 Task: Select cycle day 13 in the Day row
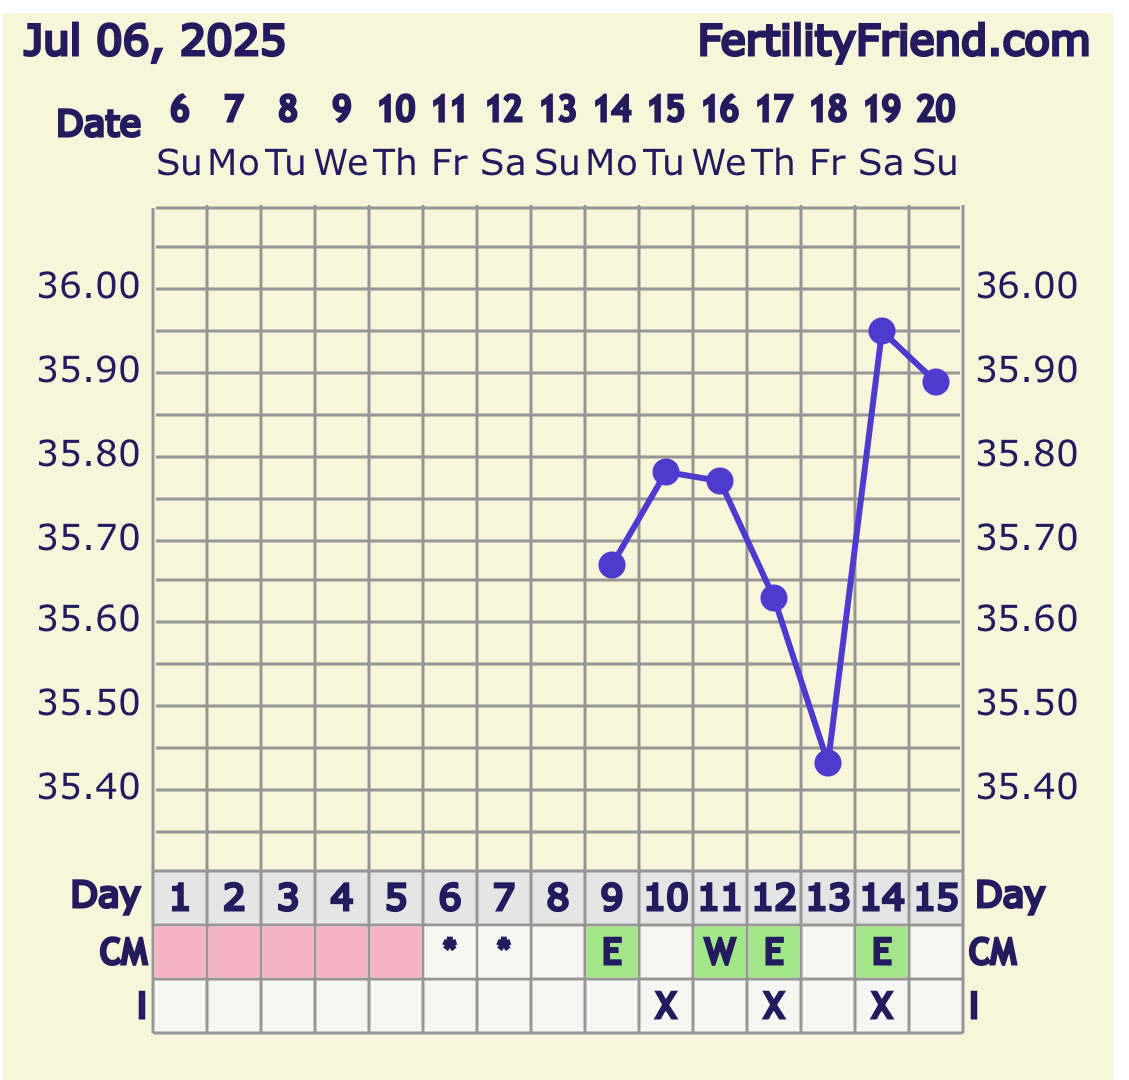click(827, 898)
